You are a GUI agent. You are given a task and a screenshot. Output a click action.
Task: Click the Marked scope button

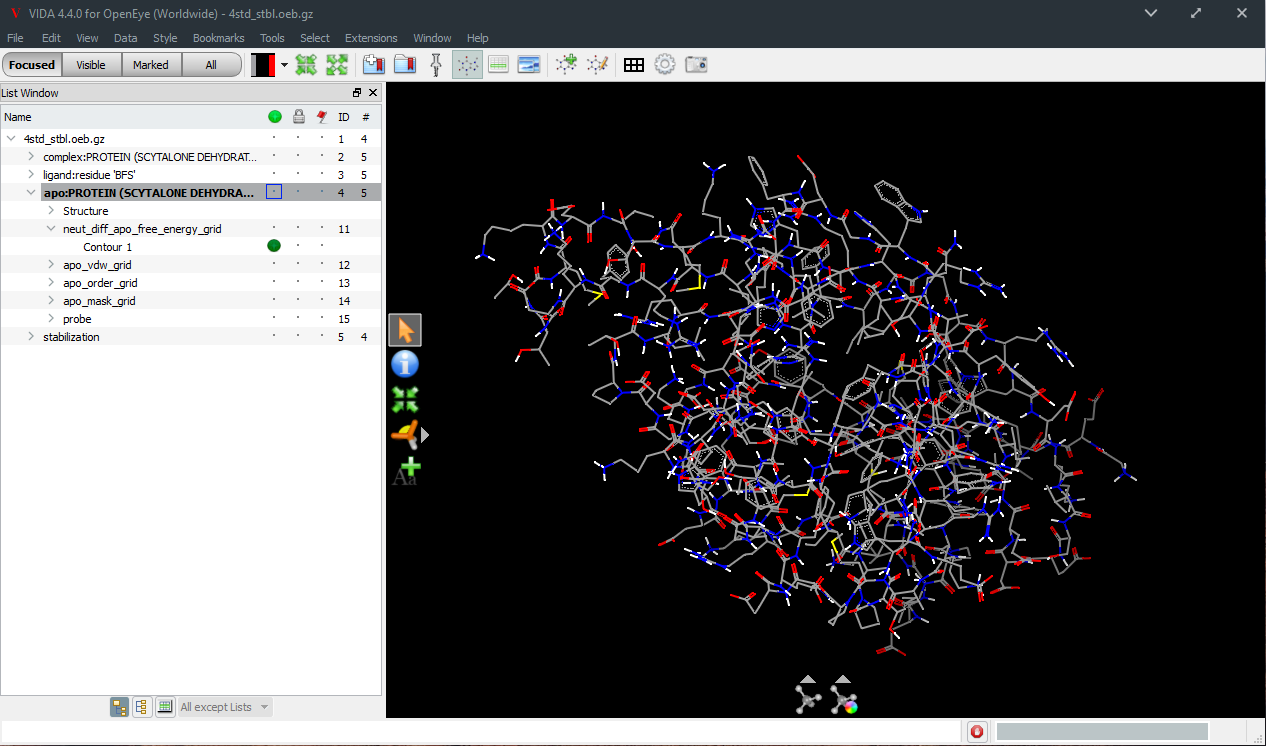coord(151,65)
